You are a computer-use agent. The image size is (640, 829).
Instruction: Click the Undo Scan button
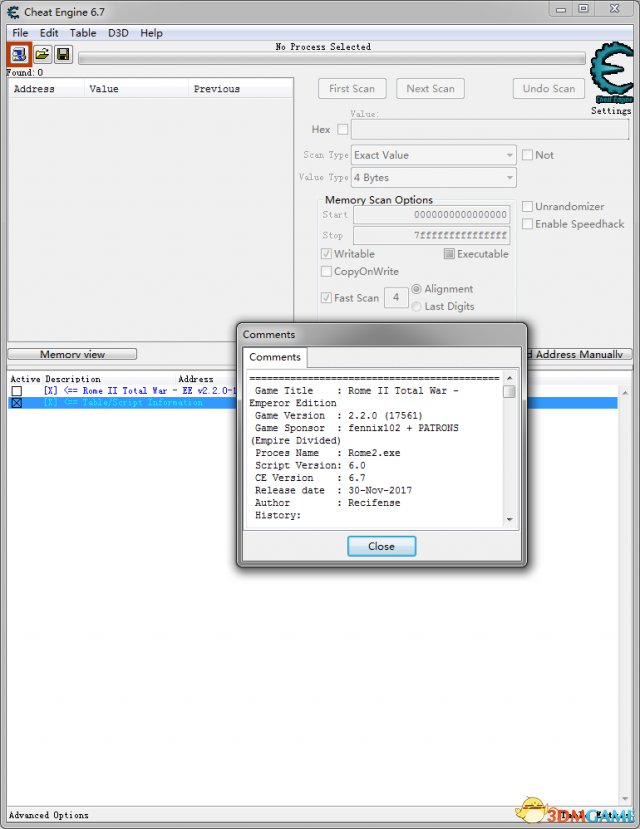tap(549, 88)
